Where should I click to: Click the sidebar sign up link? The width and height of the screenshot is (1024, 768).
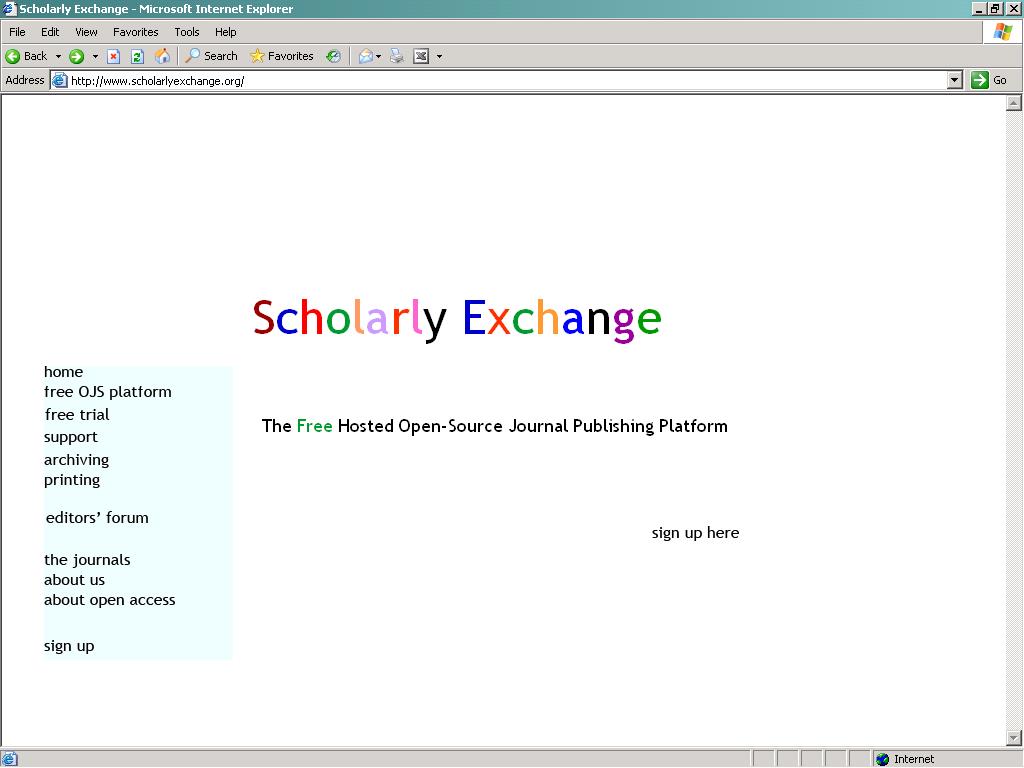[x=69, y=646]
